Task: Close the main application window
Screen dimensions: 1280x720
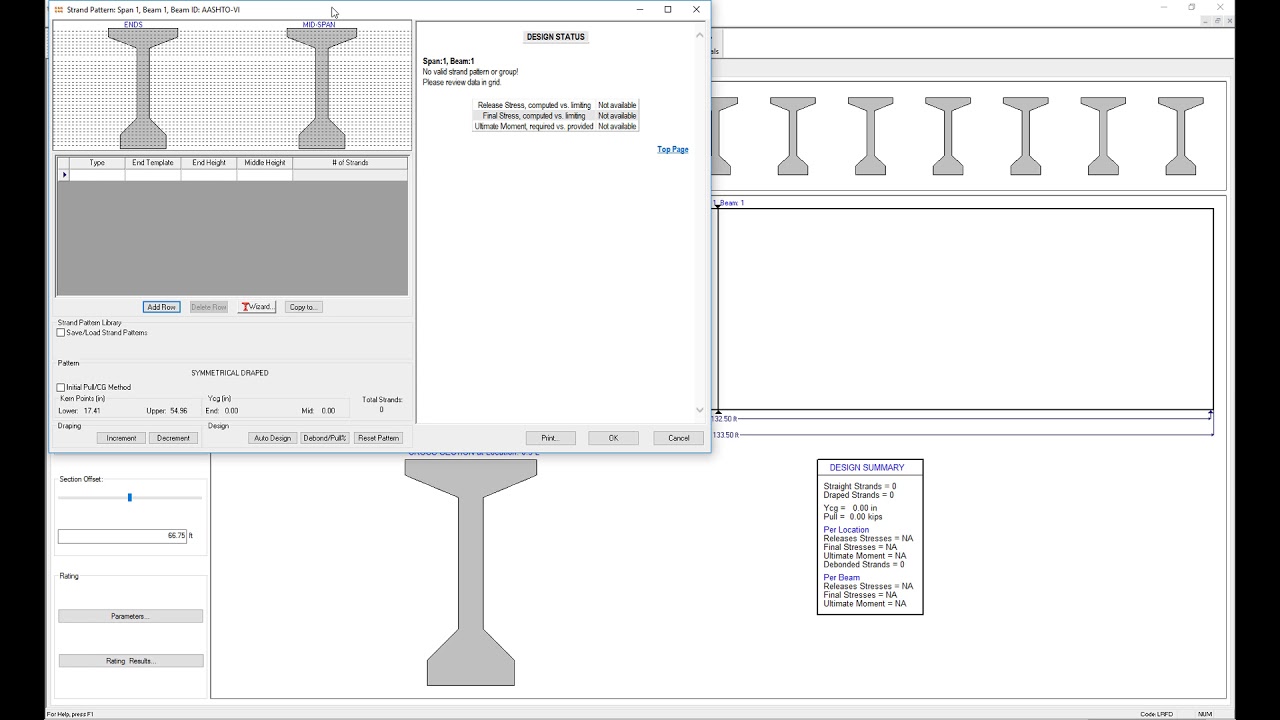Action: pos(1220,7)
